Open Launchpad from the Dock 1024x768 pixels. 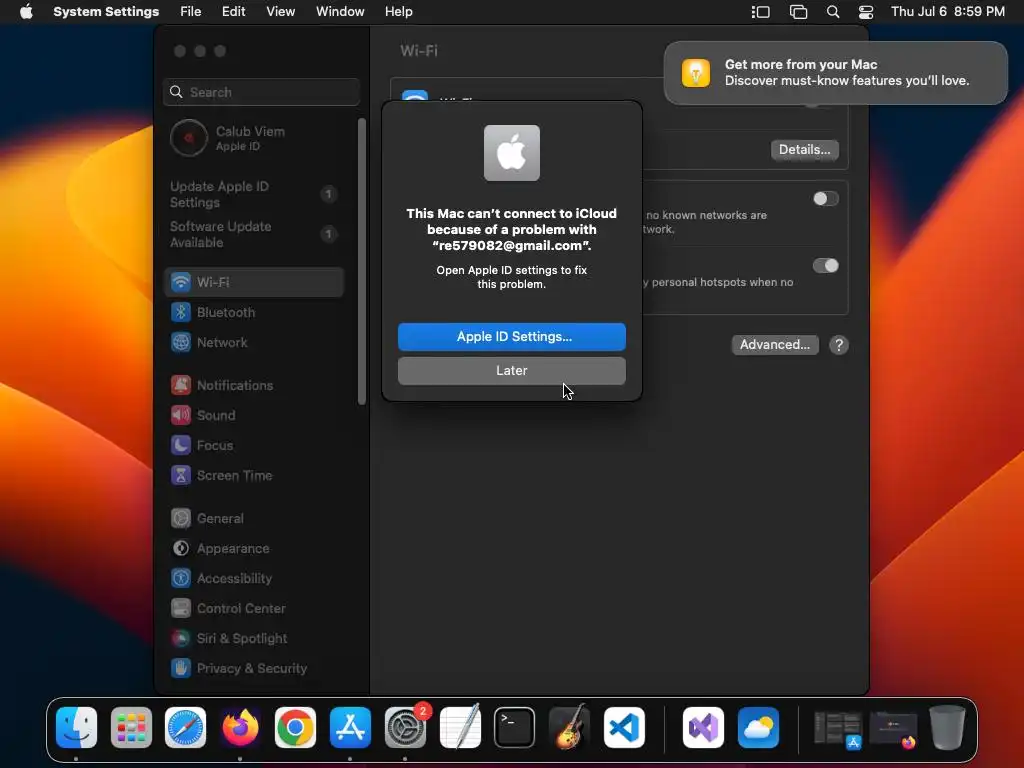(131, 727)
